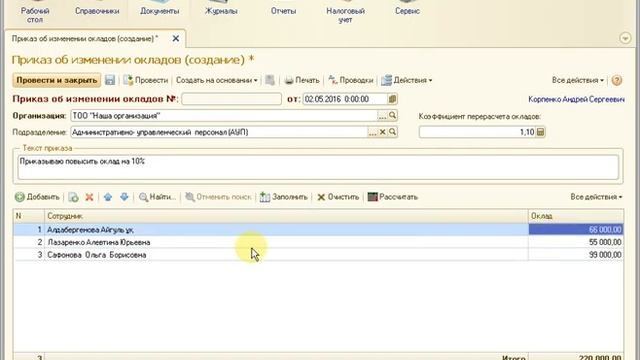Close the Приказ об изменении окладов tab
The image size is (640, 360).
(176, 39)
